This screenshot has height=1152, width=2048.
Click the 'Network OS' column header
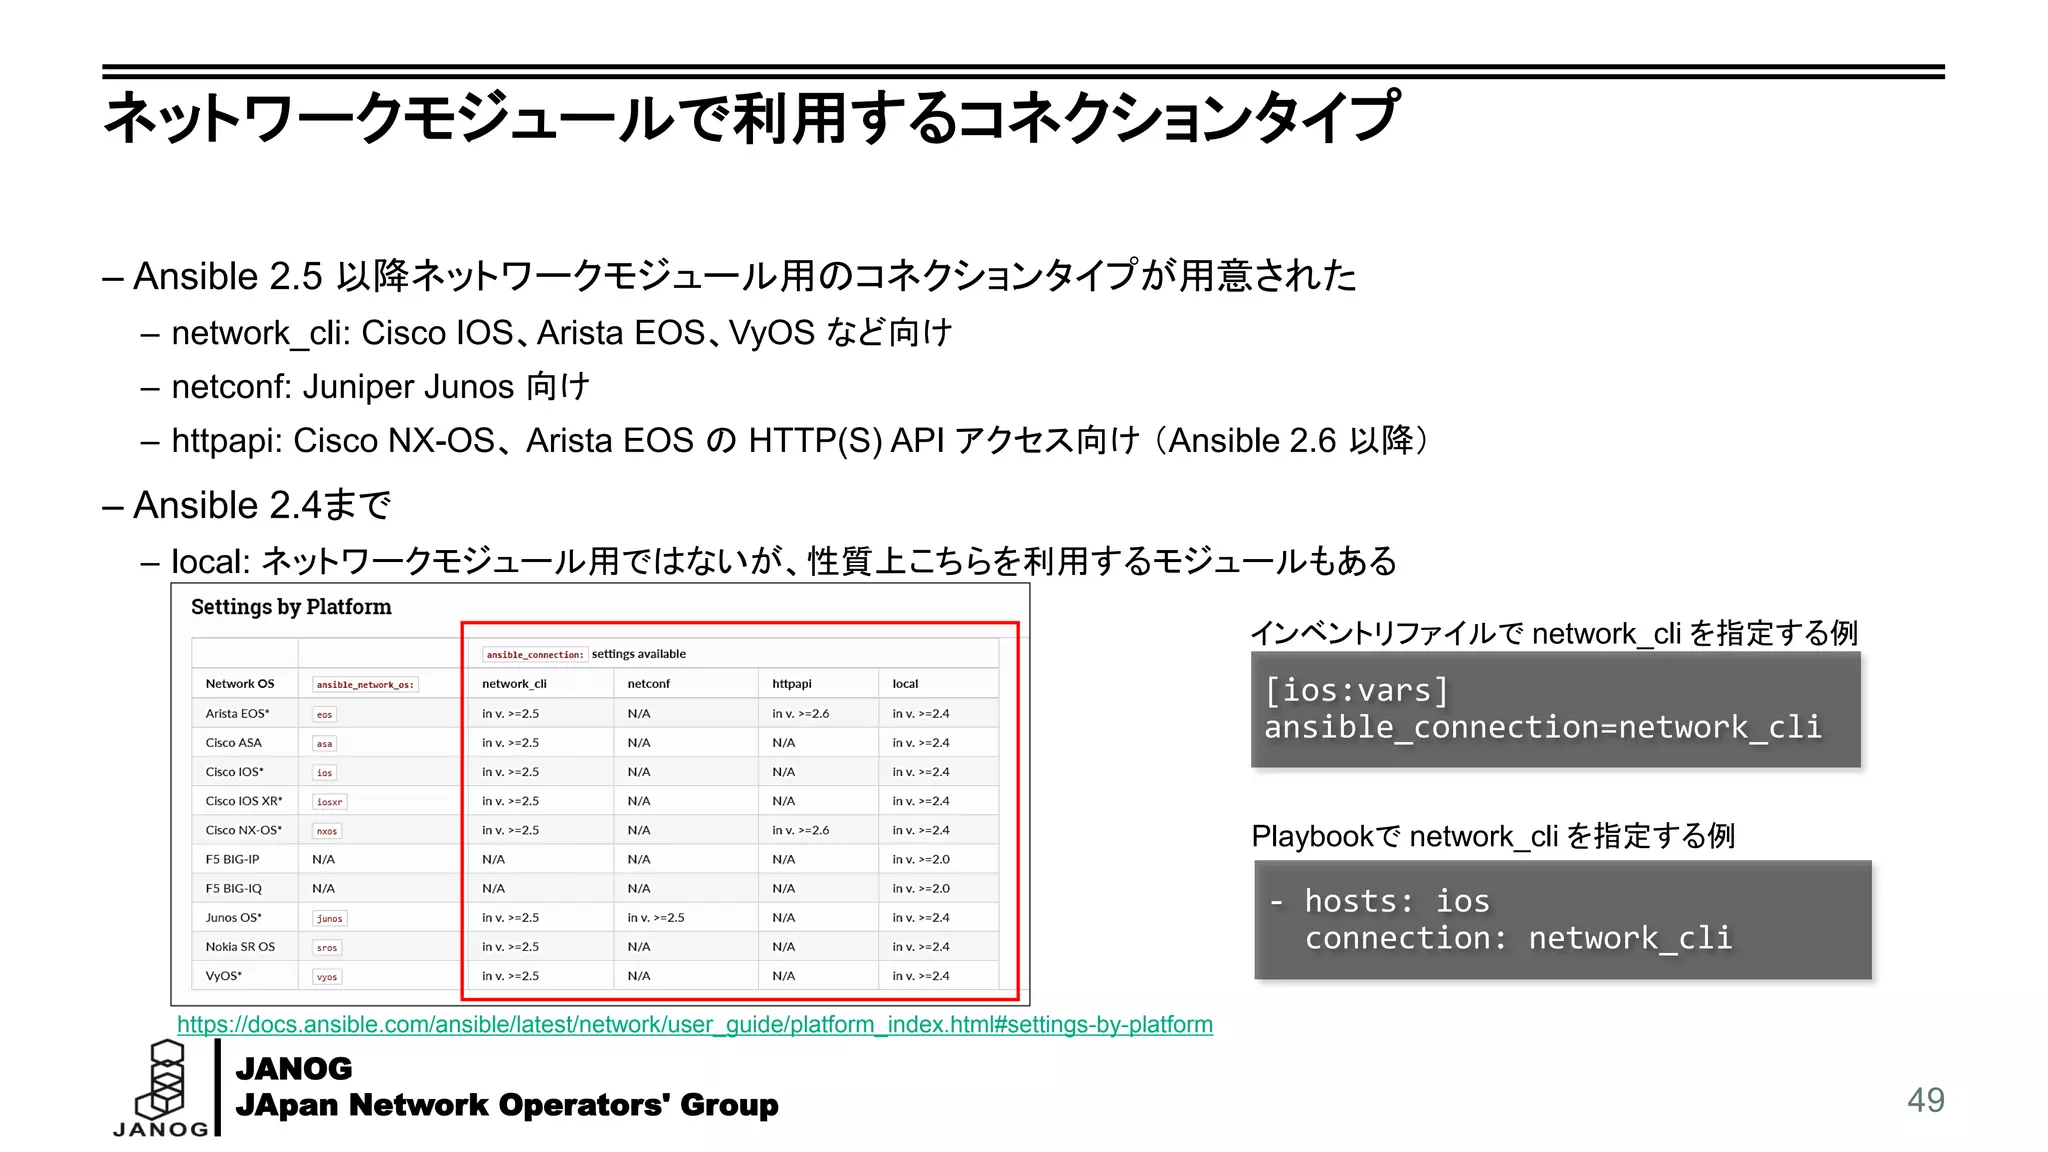click(240, 684)
